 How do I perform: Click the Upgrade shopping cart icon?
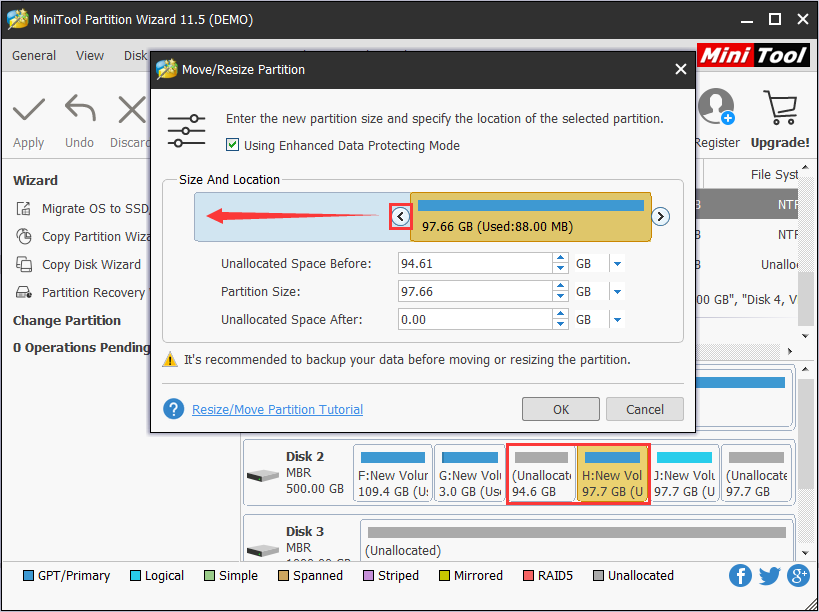(780, 108)
